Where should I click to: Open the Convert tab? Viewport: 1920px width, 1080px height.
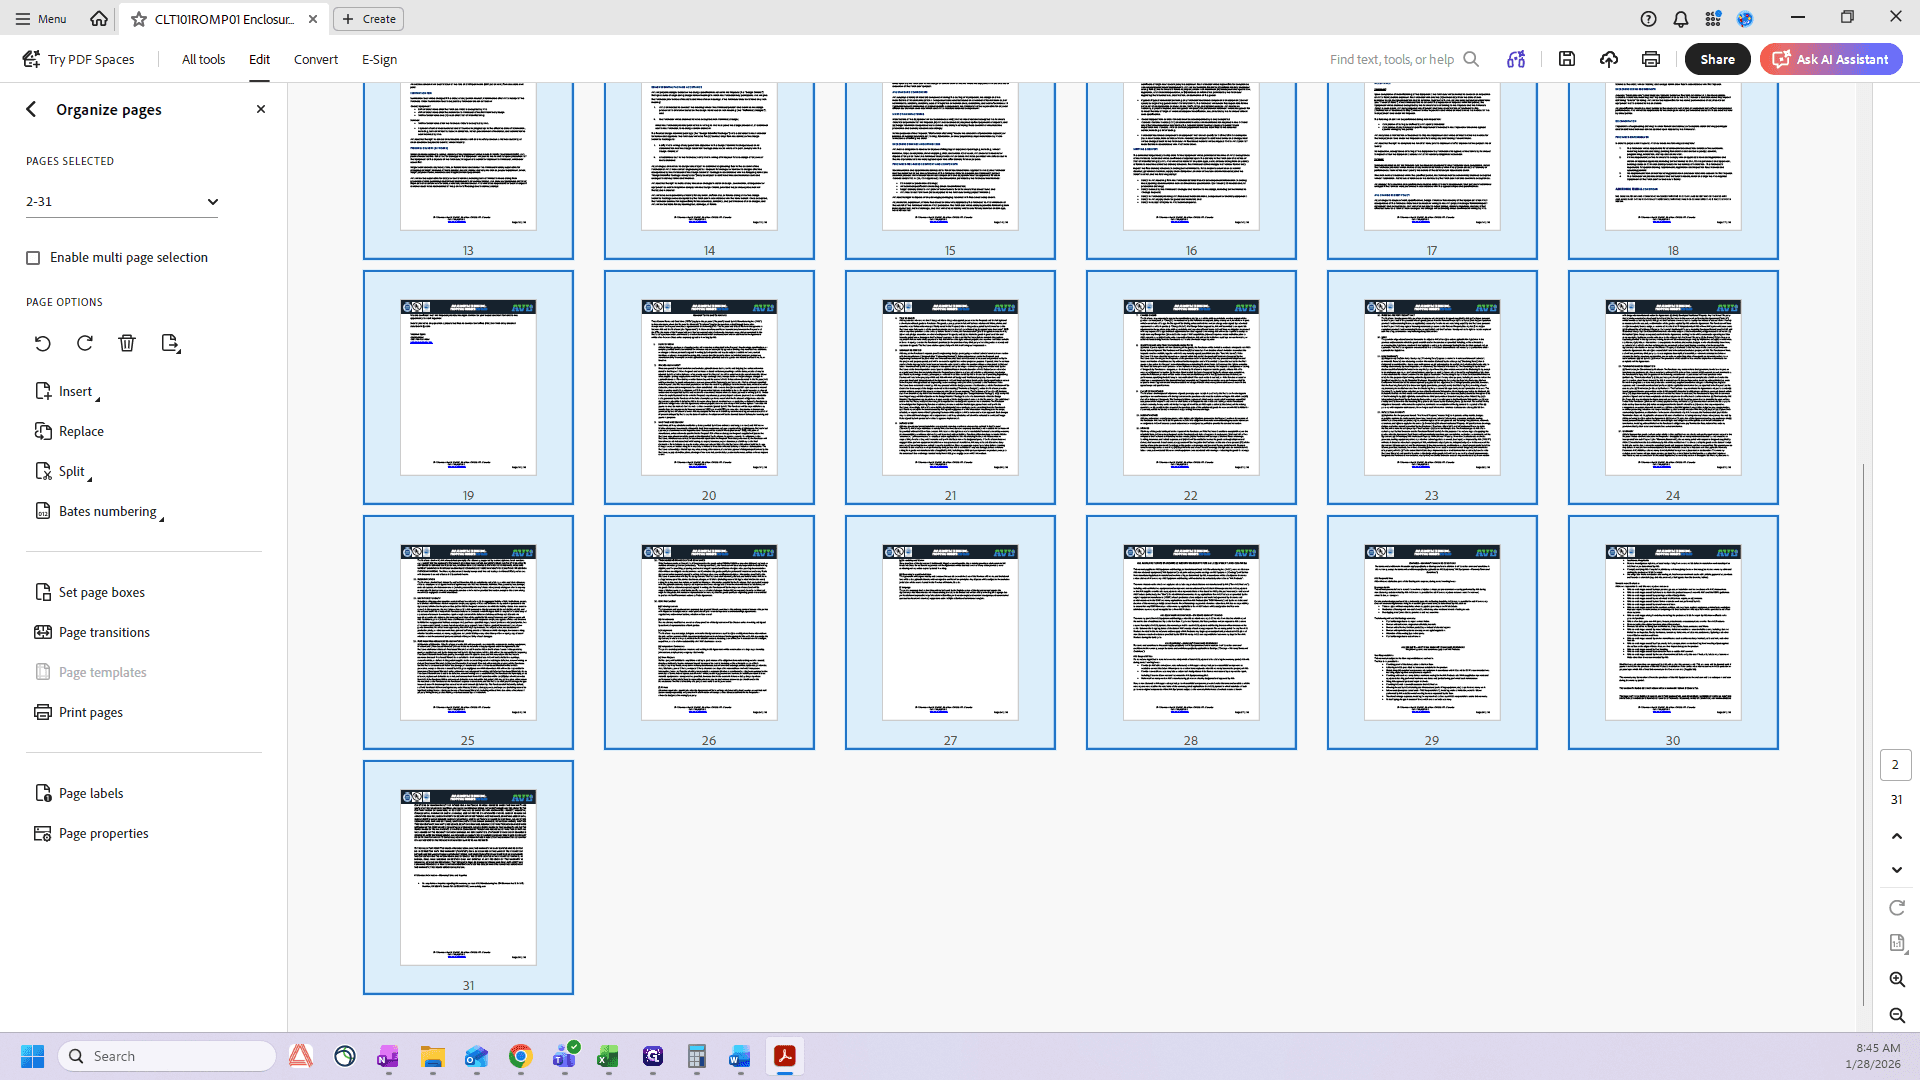coord(316,59)
